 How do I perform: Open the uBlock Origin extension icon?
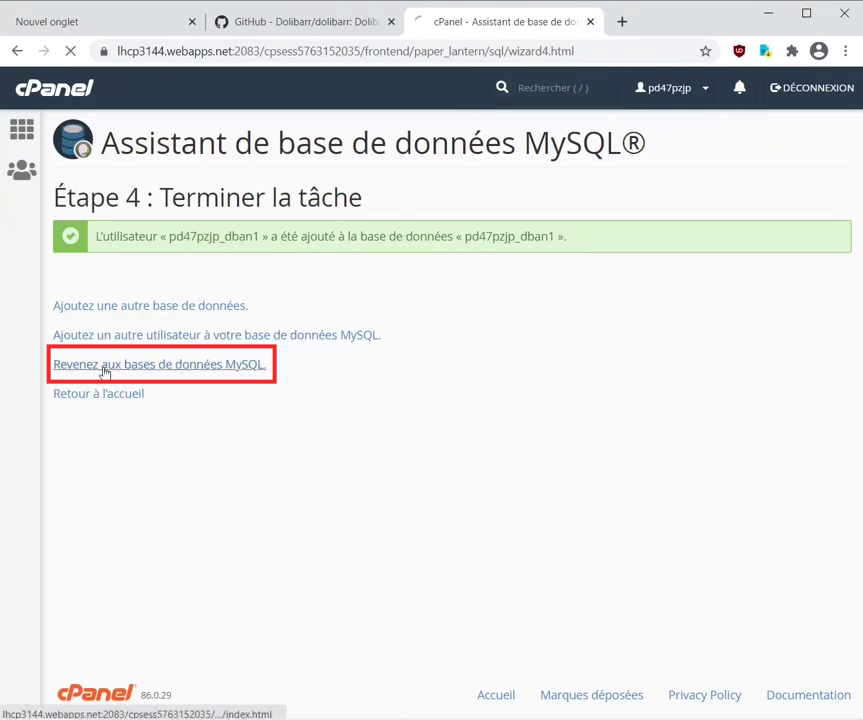739,51
